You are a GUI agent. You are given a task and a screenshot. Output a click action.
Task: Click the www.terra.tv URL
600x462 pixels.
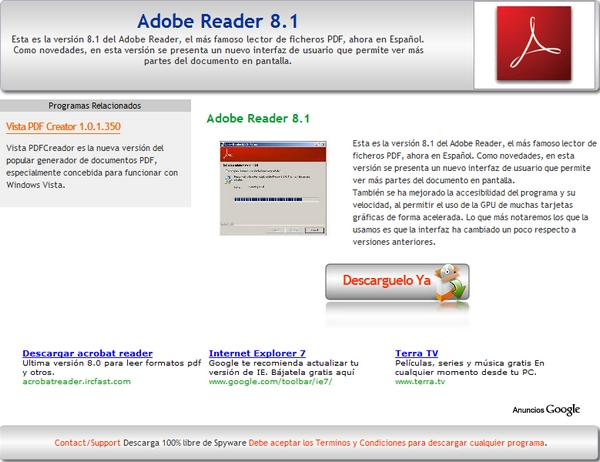point(420,382)
